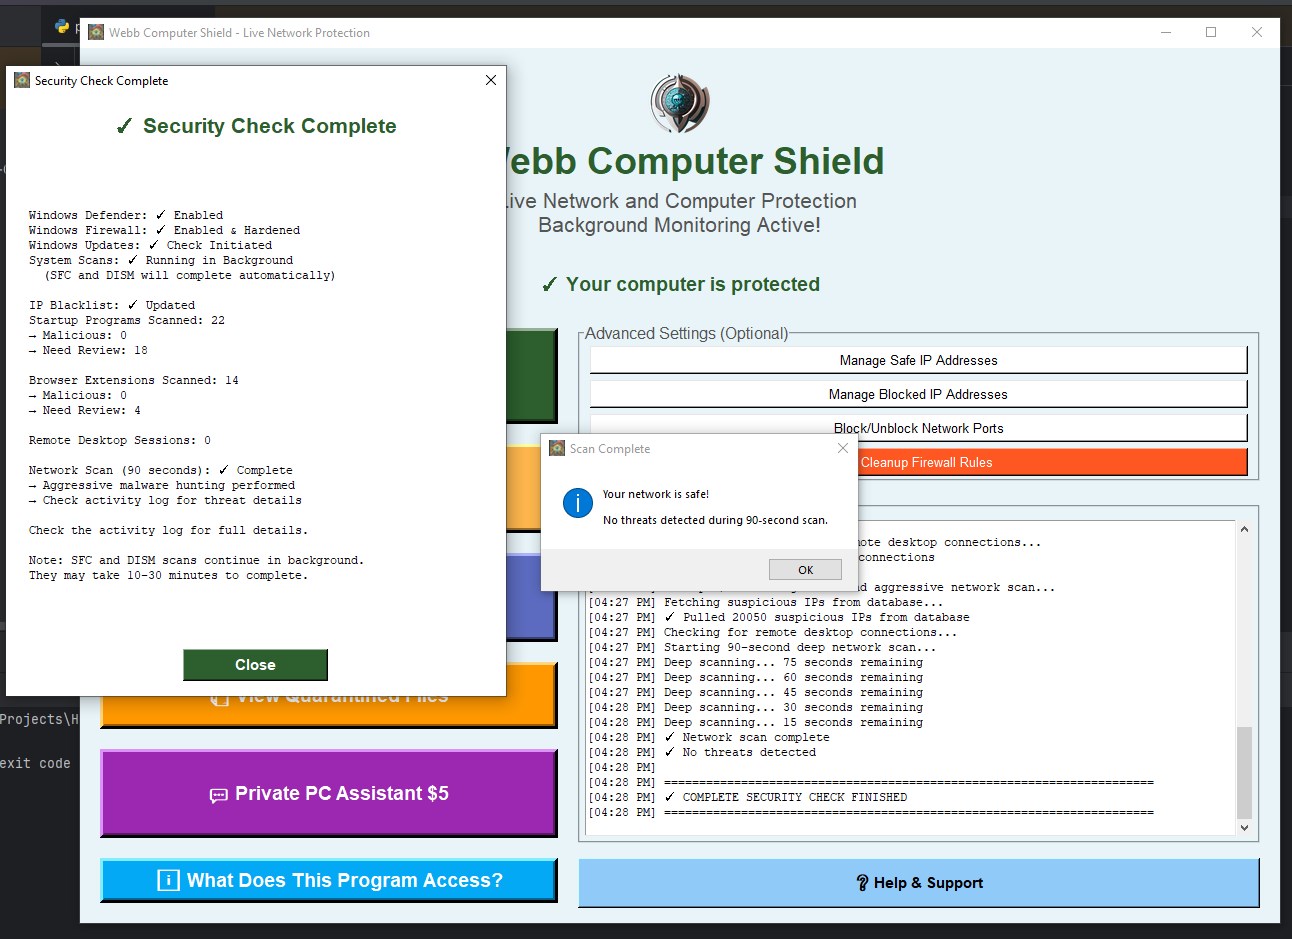Click the info icon on What Does This Program Access
Screen dimensions: 1292x939
[x=167, y=880]
